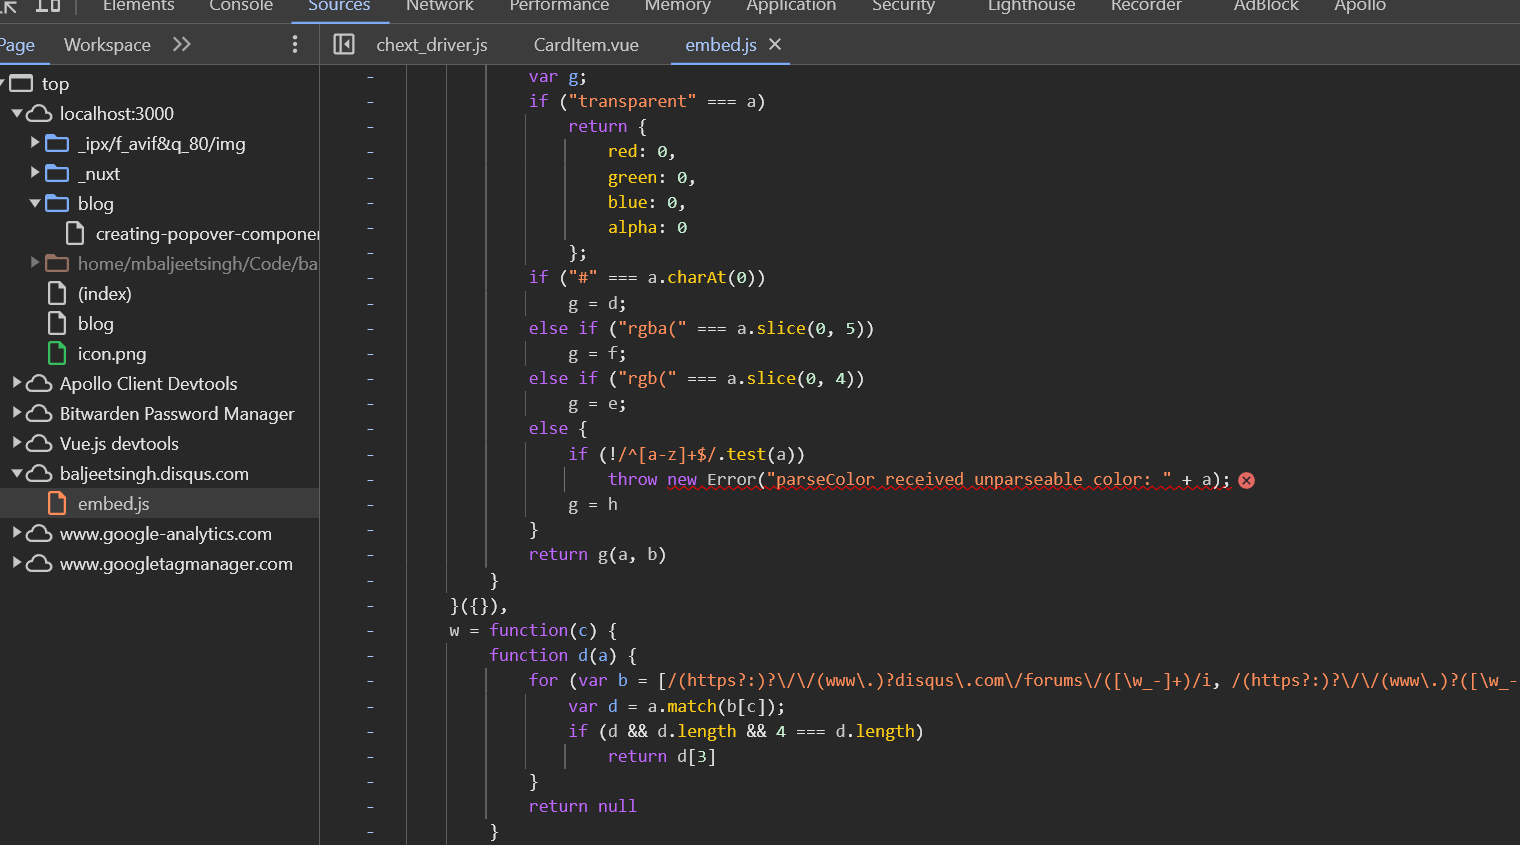Close the embed.js editor tab

tap(775, 45)
